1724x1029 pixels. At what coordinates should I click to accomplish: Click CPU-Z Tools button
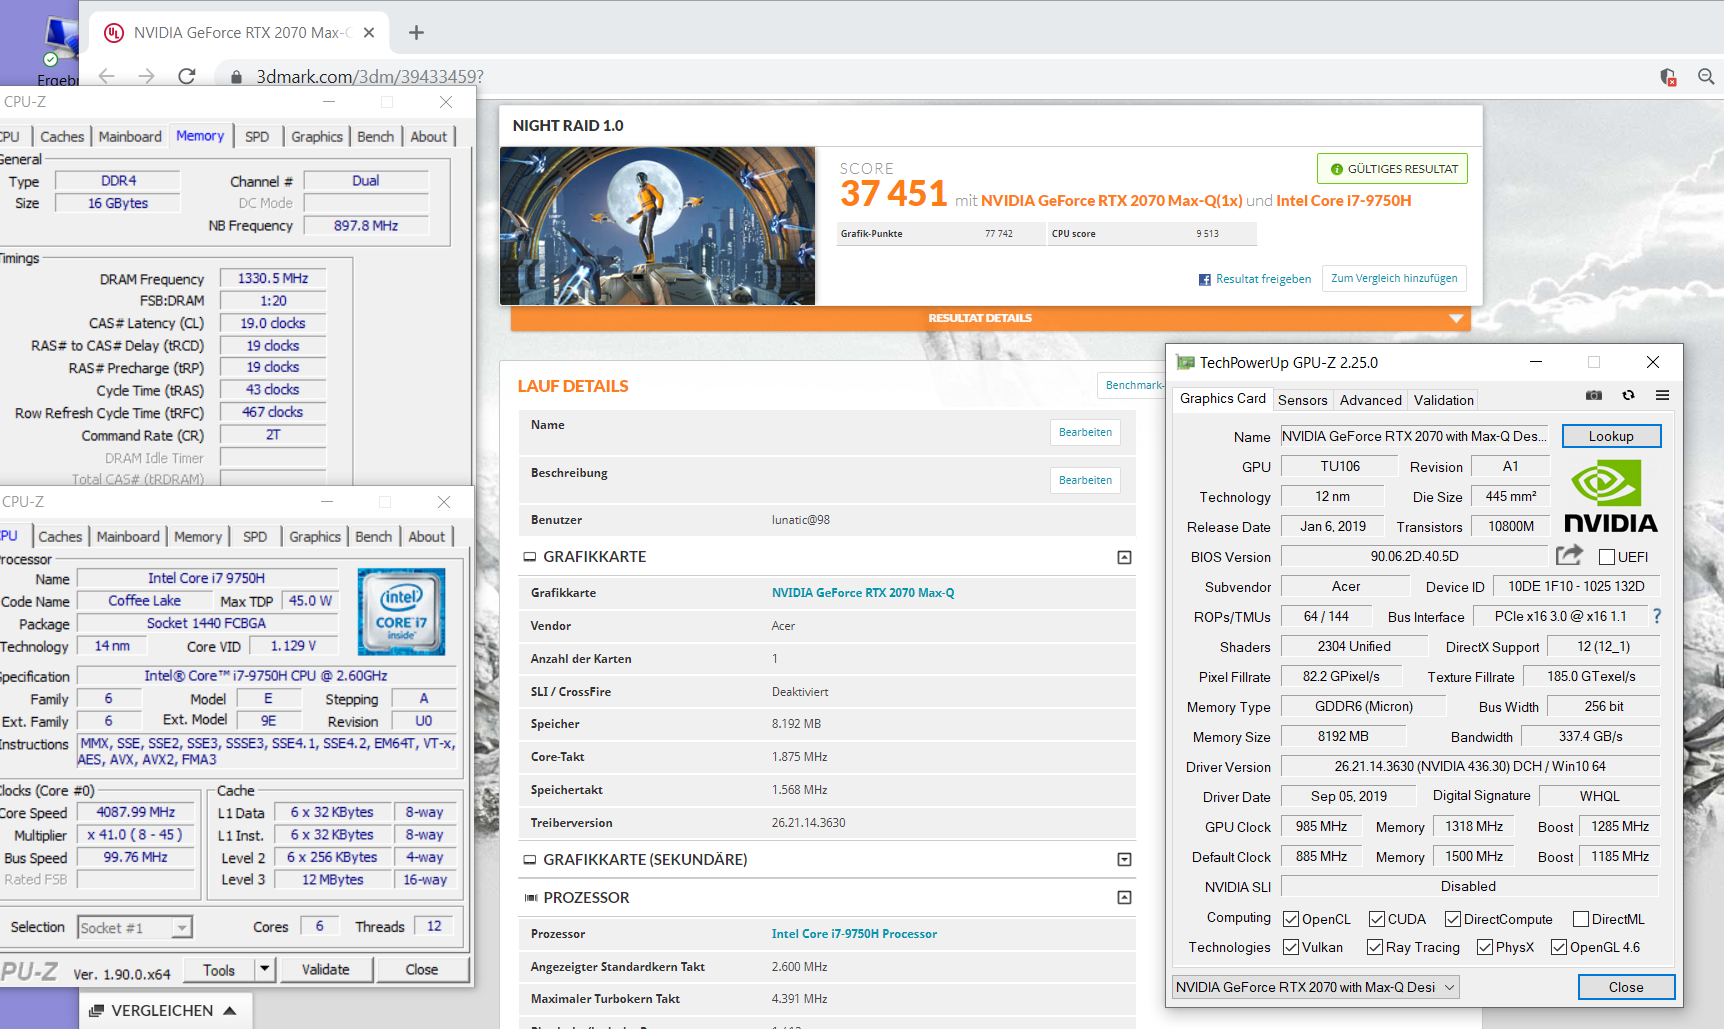219,969
